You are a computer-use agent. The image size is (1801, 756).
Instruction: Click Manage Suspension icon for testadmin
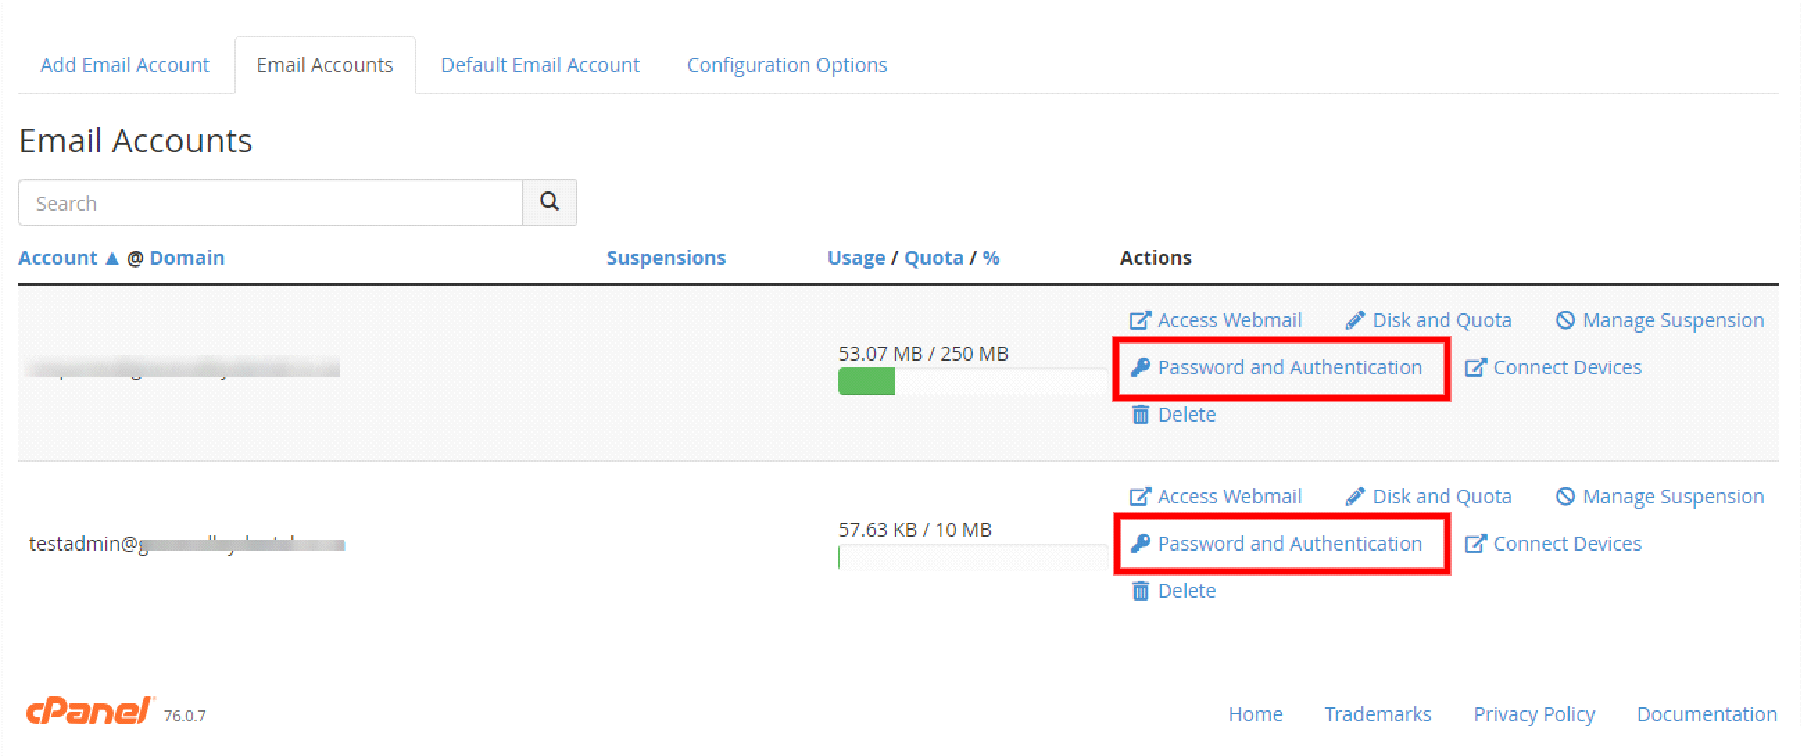[x=1565, y=496]
